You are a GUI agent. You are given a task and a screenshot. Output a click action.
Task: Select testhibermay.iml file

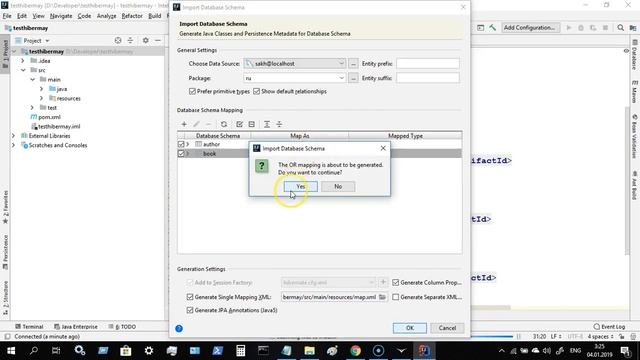tap(56, 127)
